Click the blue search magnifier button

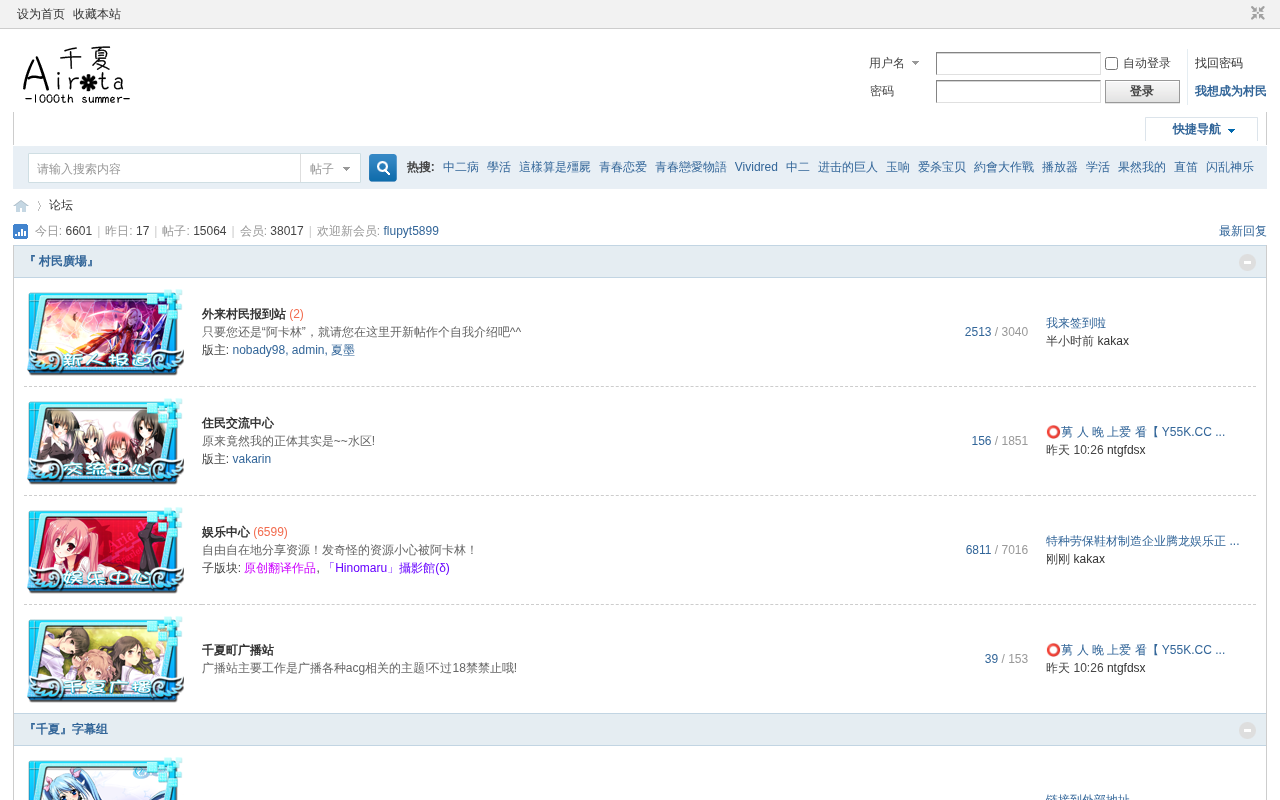tap(383, 168)
